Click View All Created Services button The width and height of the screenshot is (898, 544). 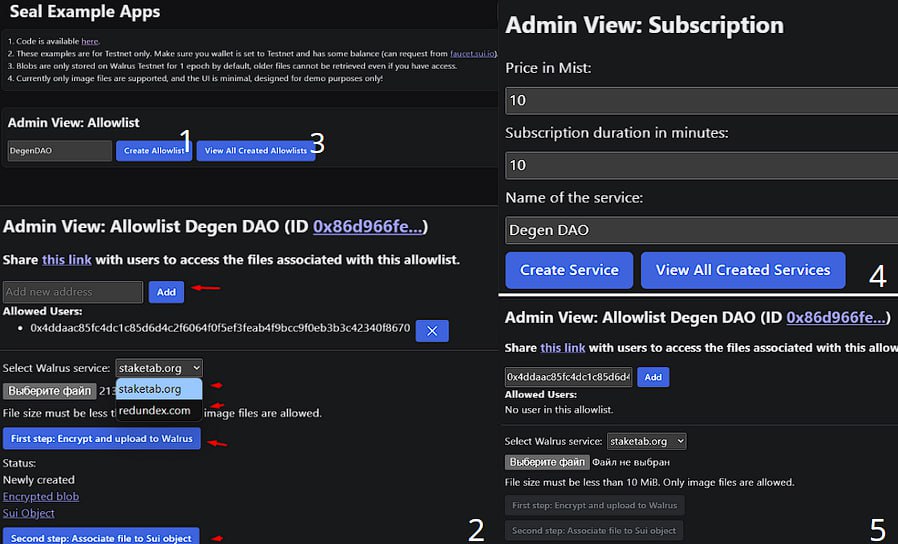pyautogui.click(x=743, y=270)
